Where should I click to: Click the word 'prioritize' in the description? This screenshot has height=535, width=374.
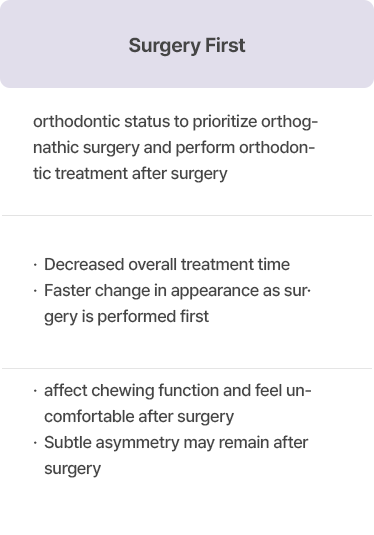click(225, 122)
